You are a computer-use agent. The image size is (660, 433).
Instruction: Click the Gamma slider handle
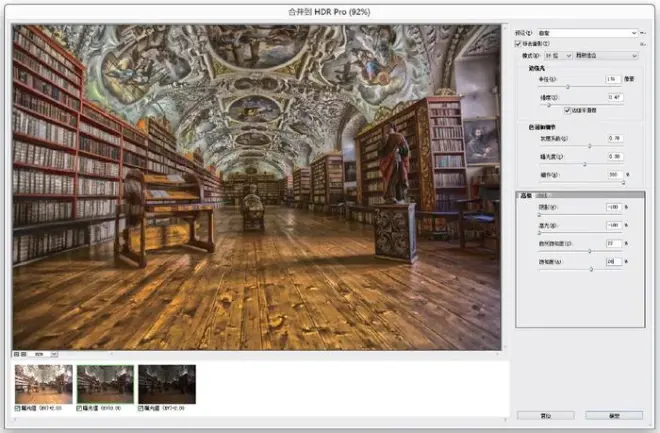[x=589, y=146]
